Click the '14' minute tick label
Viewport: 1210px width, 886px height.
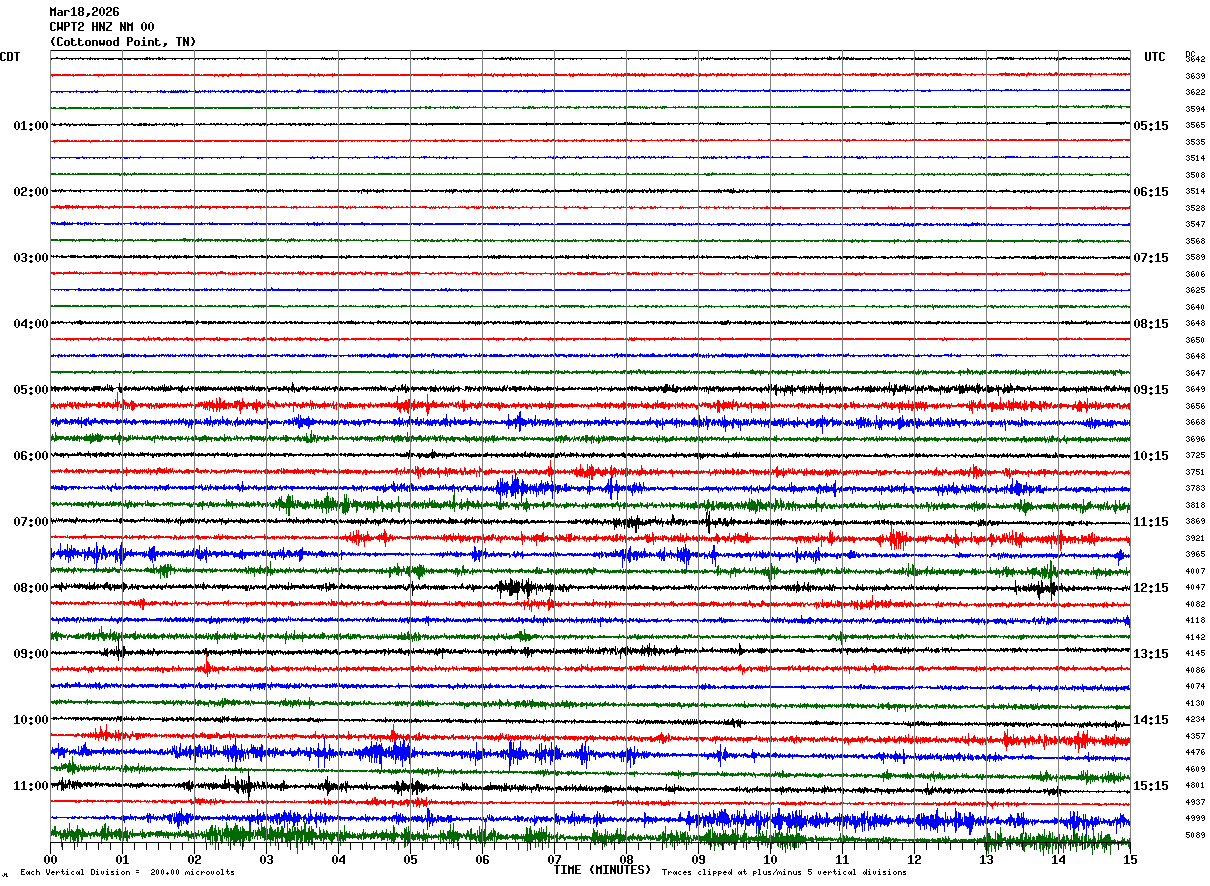point(1059,860)
